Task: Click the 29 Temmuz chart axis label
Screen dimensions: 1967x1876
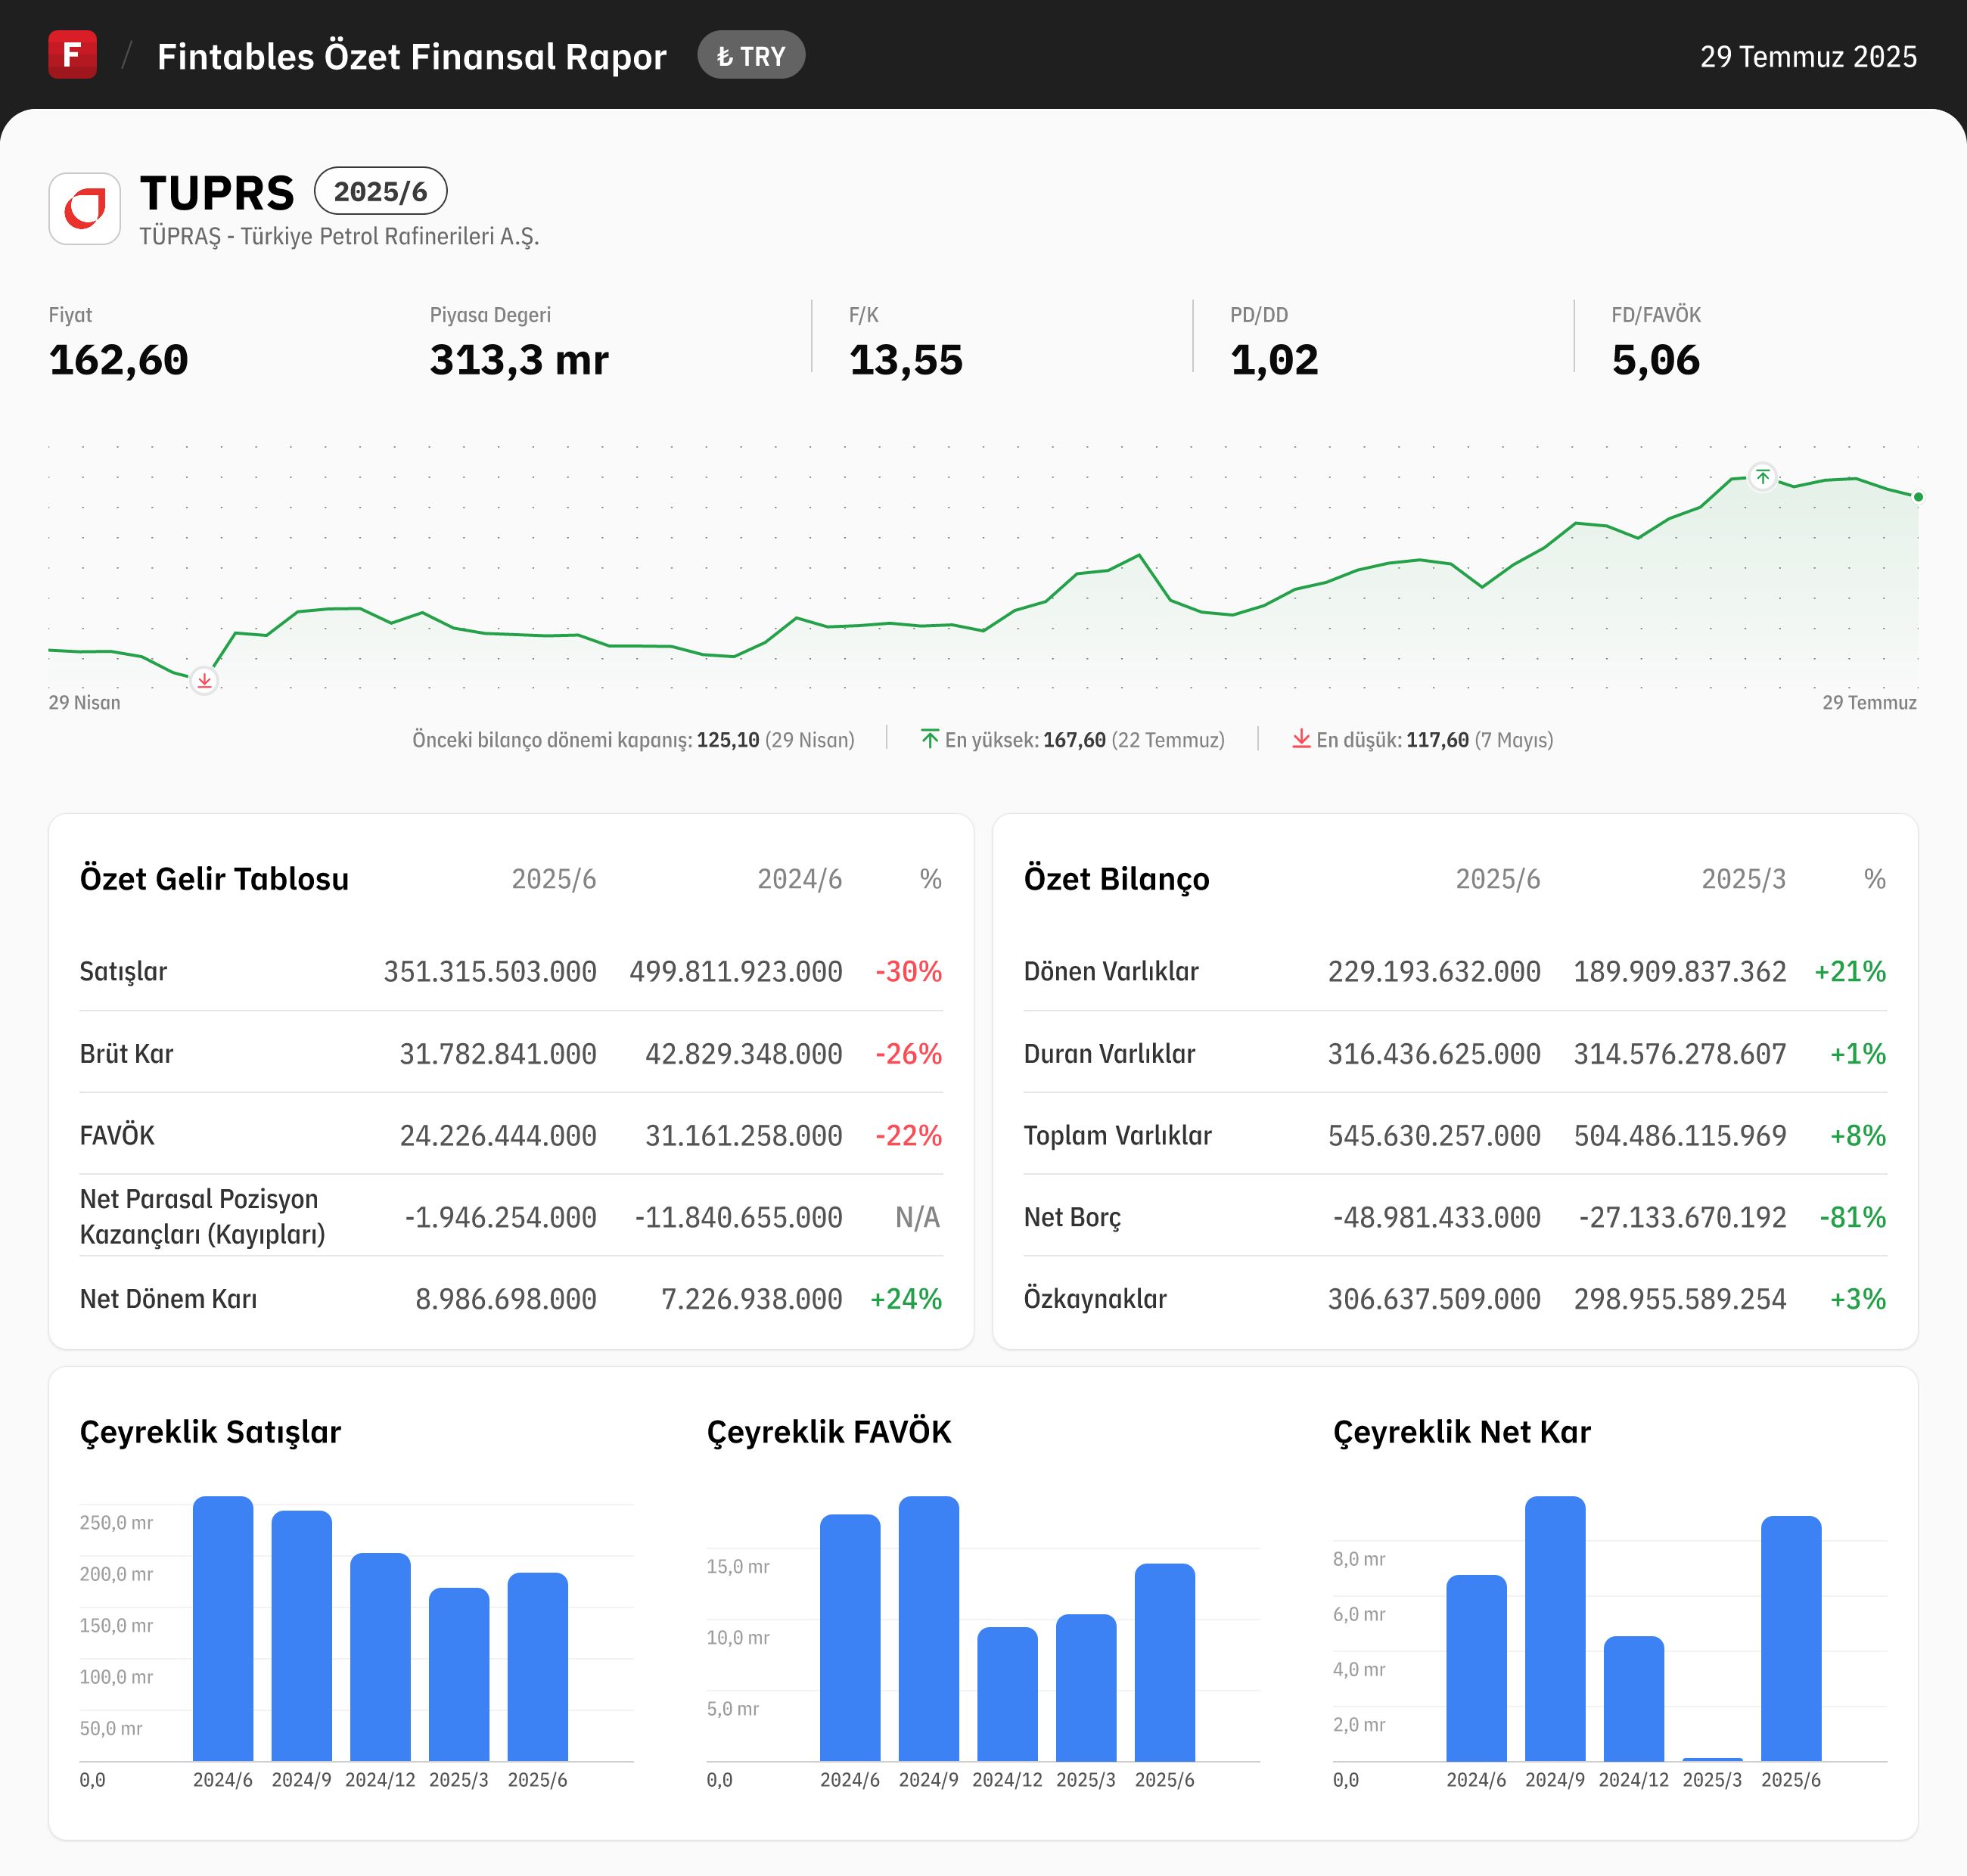Action: click(1869, 703)
